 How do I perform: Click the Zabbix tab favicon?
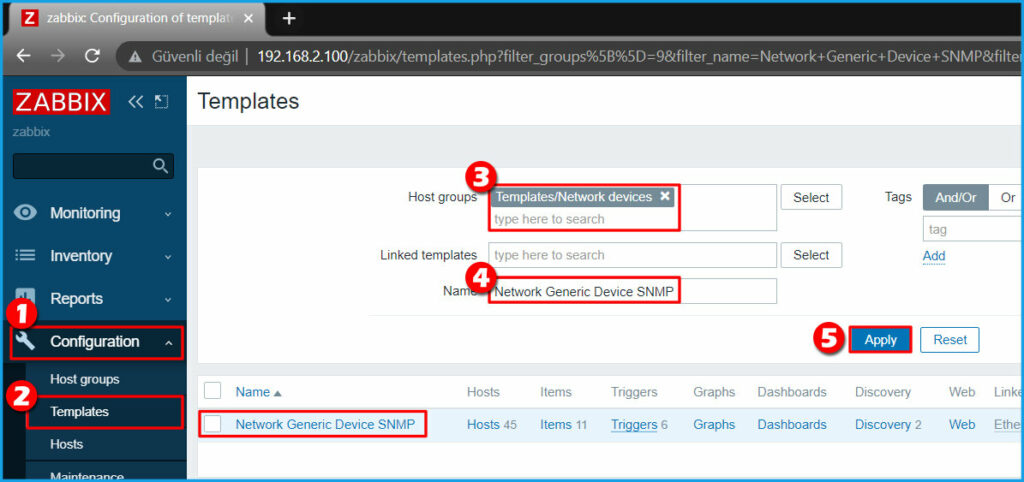[x=29, y=18]
